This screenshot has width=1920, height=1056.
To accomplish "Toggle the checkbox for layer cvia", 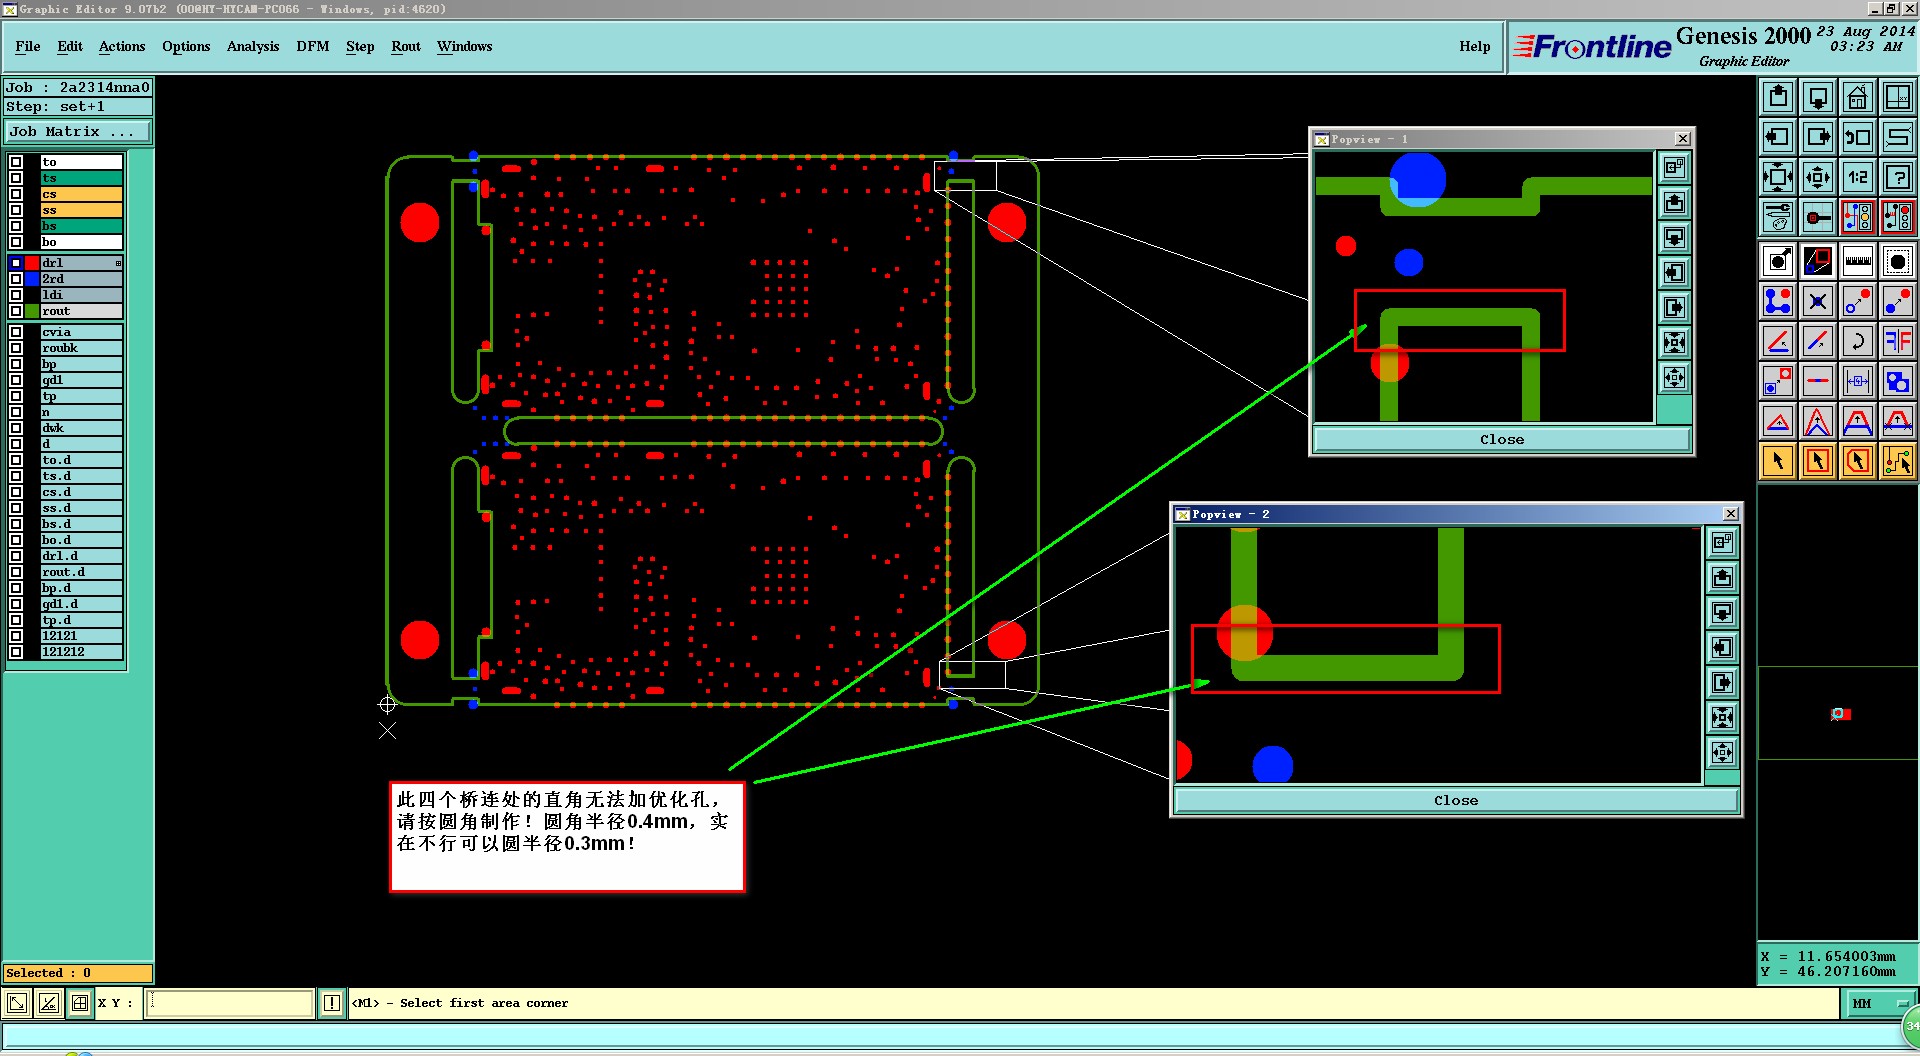I will [16, 332].
